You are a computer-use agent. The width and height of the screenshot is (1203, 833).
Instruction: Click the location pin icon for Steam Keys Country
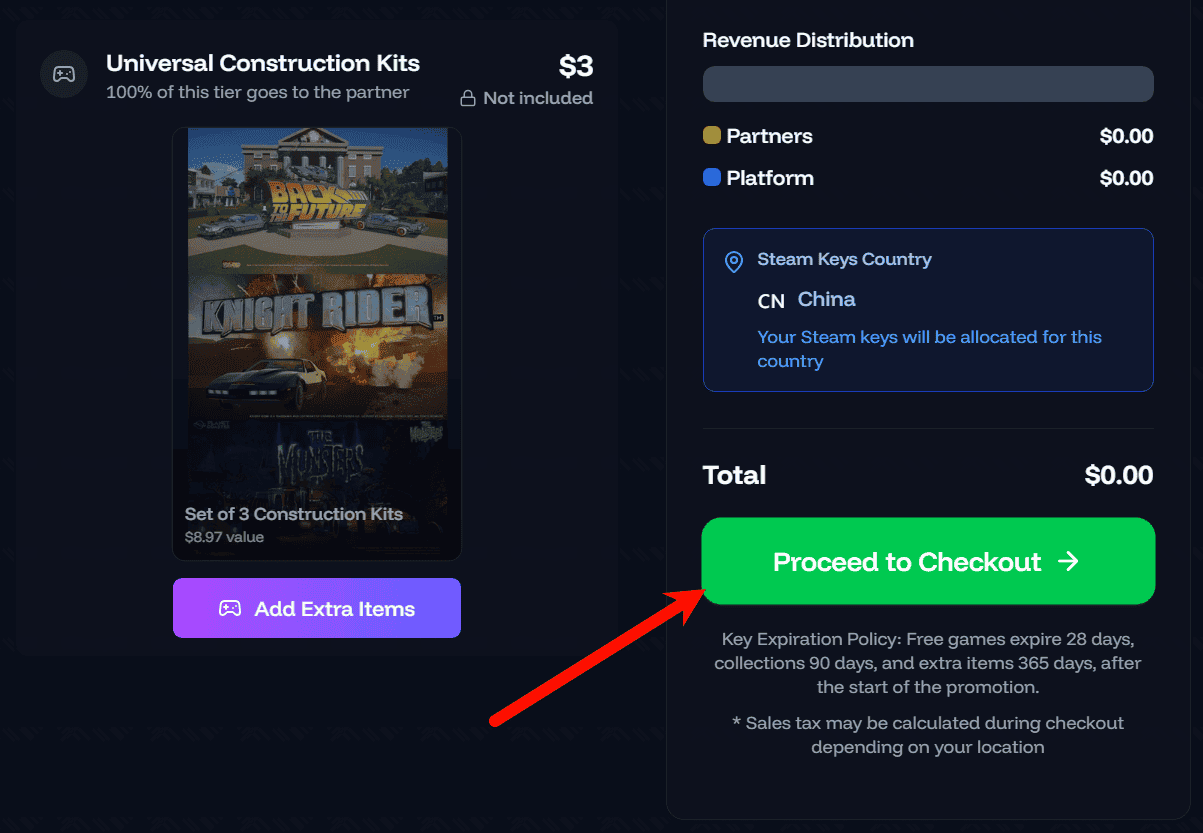734,262
